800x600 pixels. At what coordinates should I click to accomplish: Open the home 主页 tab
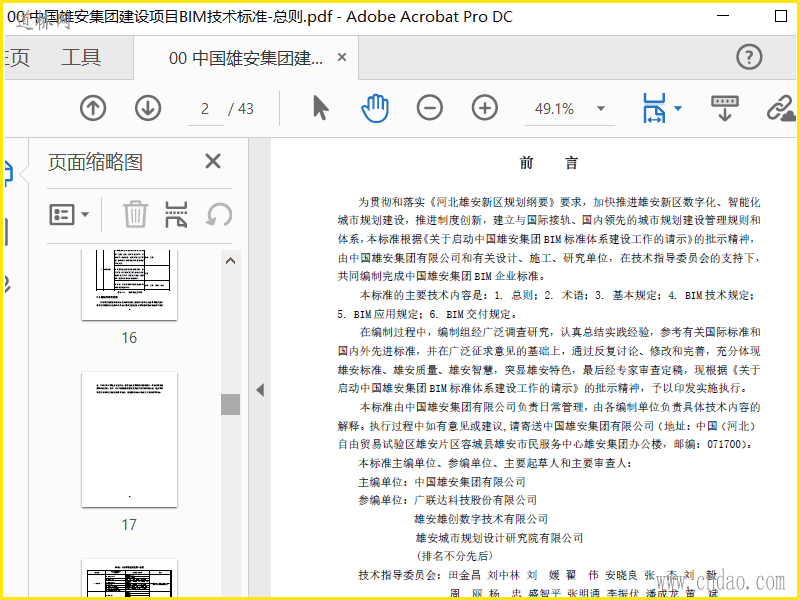(16, 58)
